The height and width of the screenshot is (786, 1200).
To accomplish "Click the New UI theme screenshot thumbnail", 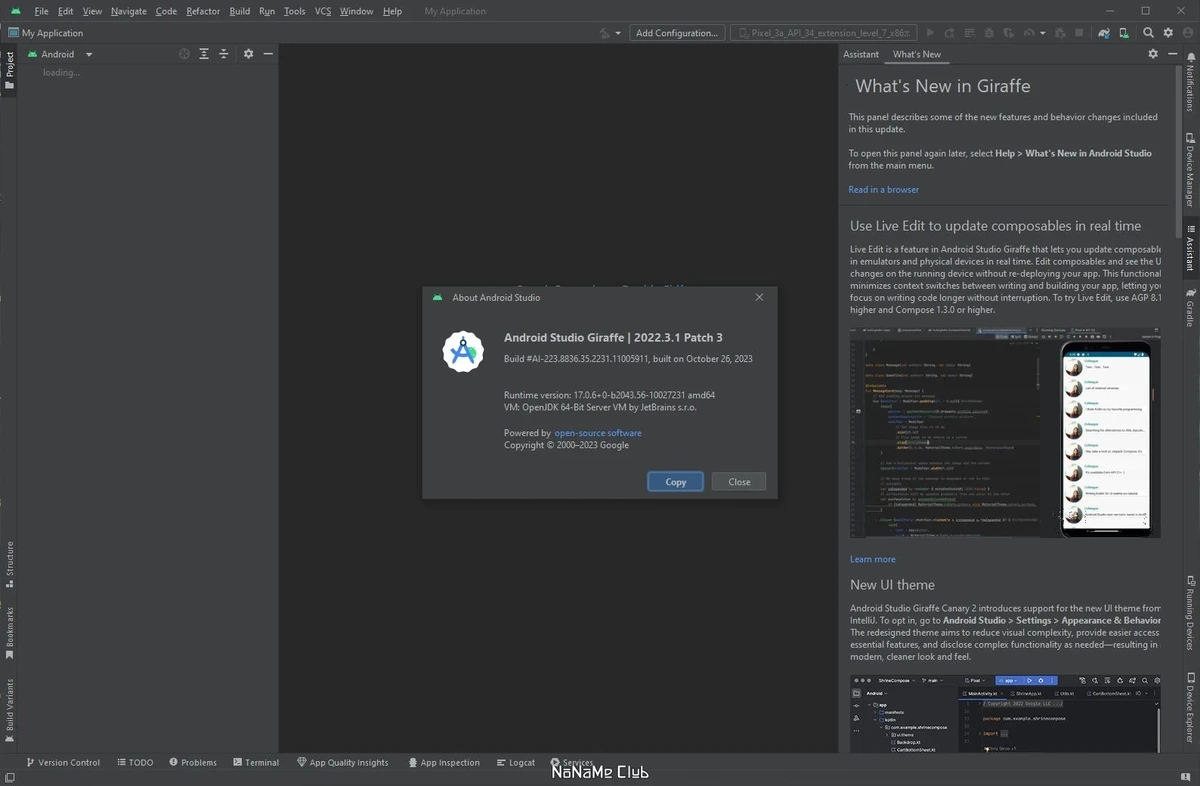I will click(1005, 713).
